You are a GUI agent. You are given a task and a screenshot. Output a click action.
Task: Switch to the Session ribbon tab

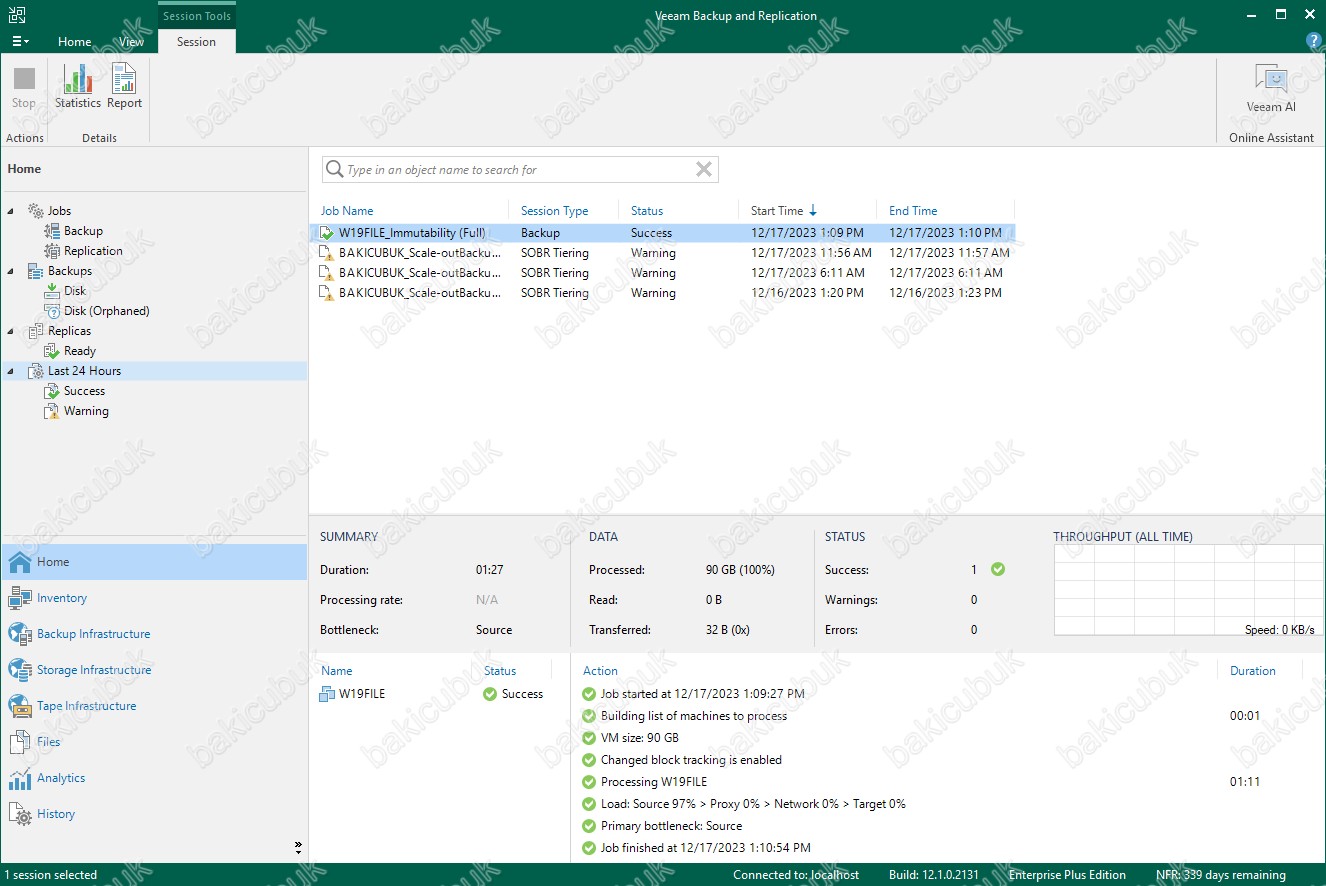(x=196, y=42)
